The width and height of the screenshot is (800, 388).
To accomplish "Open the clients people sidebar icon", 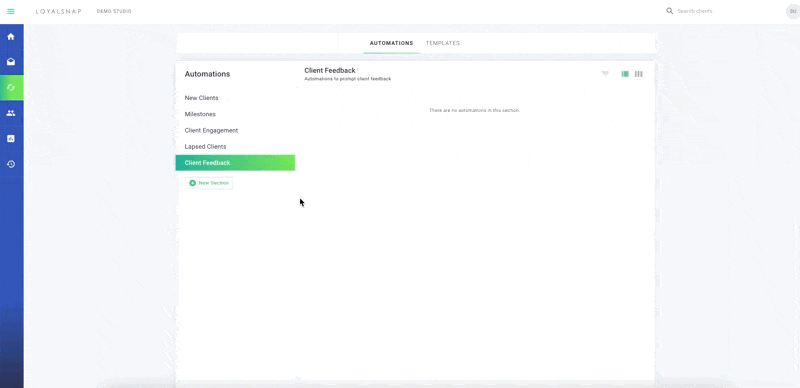I will click(x=11, y=113).
